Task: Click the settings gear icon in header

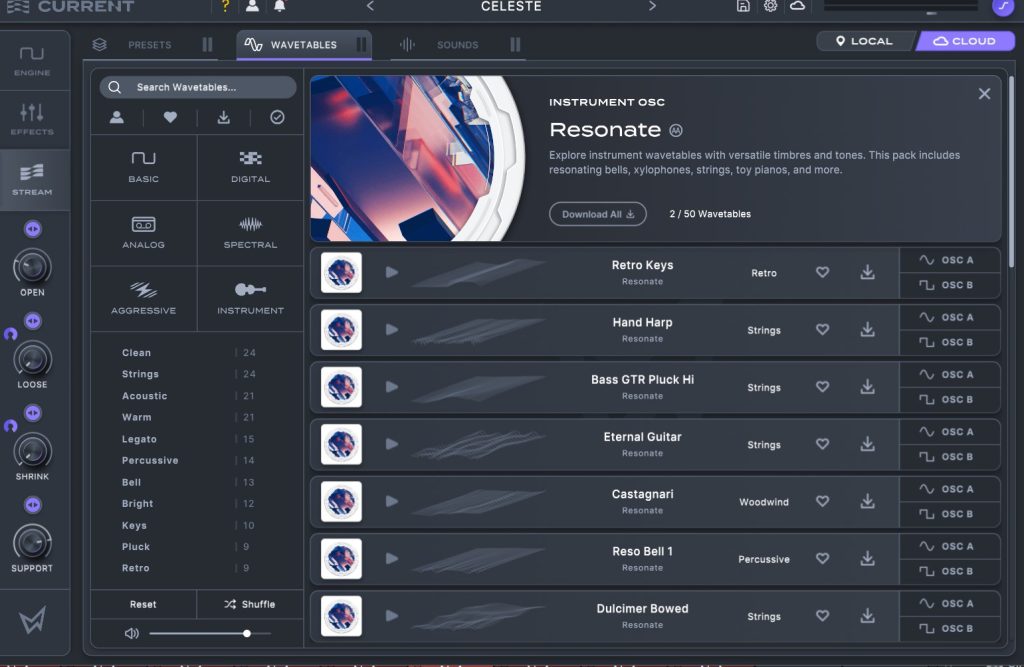Action: [x=770, y=6]
